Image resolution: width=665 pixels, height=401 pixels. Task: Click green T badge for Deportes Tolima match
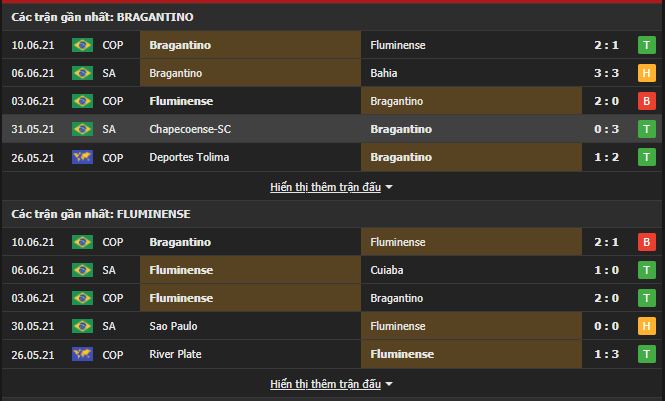point(647,157)
